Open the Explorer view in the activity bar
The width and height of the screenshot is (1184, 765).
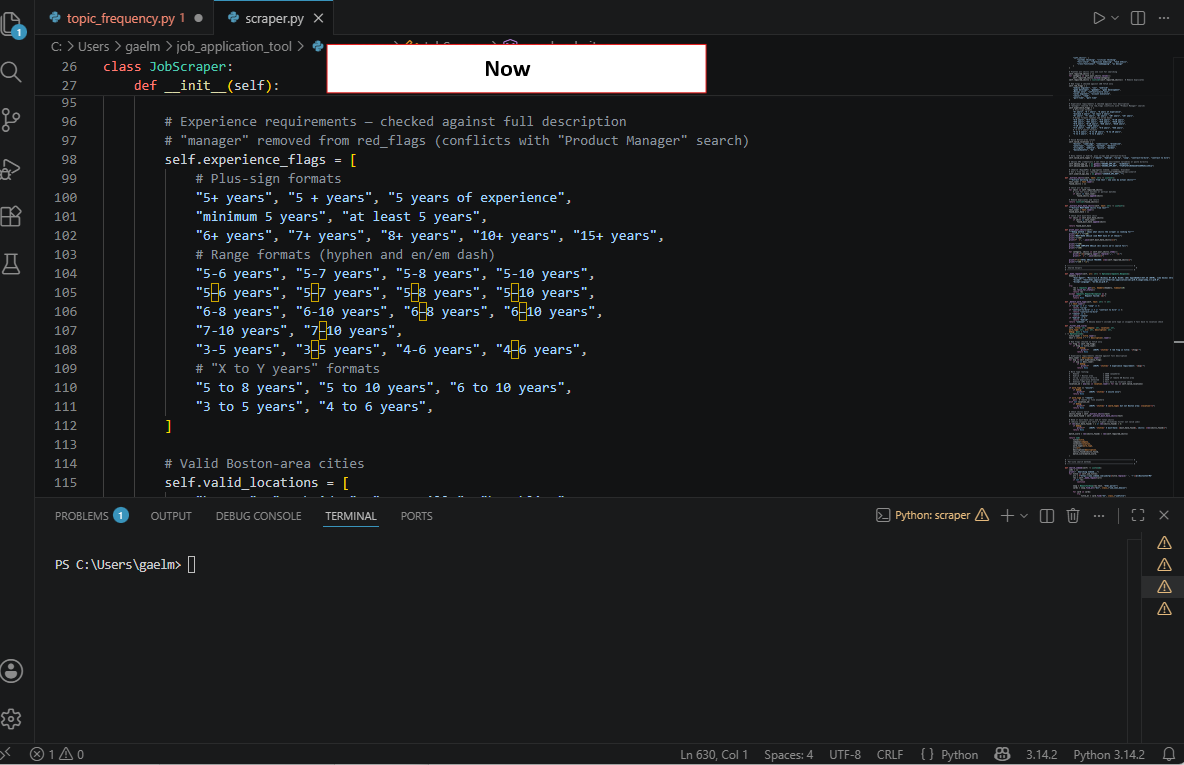(x=12, y=25)
